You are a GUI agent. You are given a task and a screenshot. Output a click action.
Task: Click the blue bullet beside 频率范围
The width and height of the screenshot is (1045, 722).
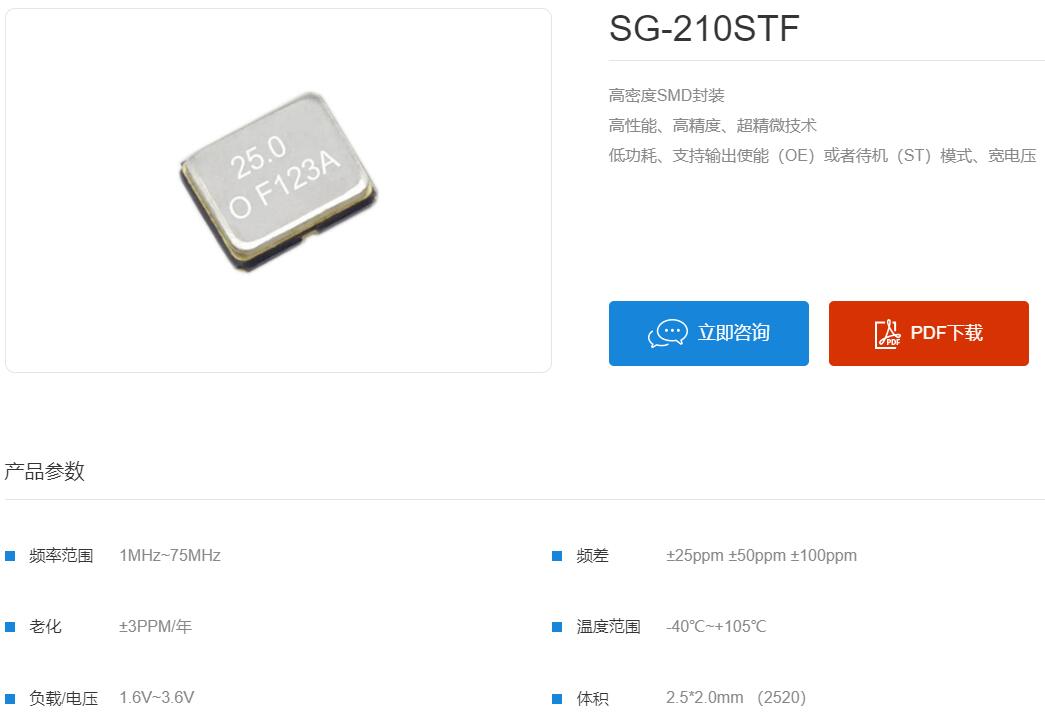[x=10, y=556]
